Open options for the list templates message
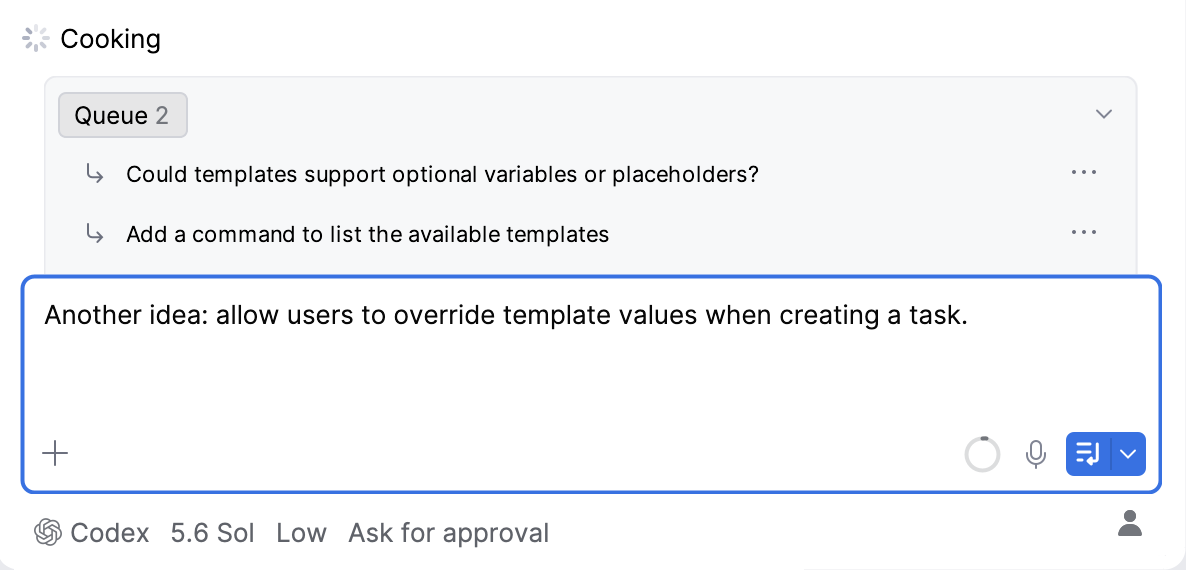Image resolution: width=1186 pixels, height=570 pixels. (x=1084, y=233)
